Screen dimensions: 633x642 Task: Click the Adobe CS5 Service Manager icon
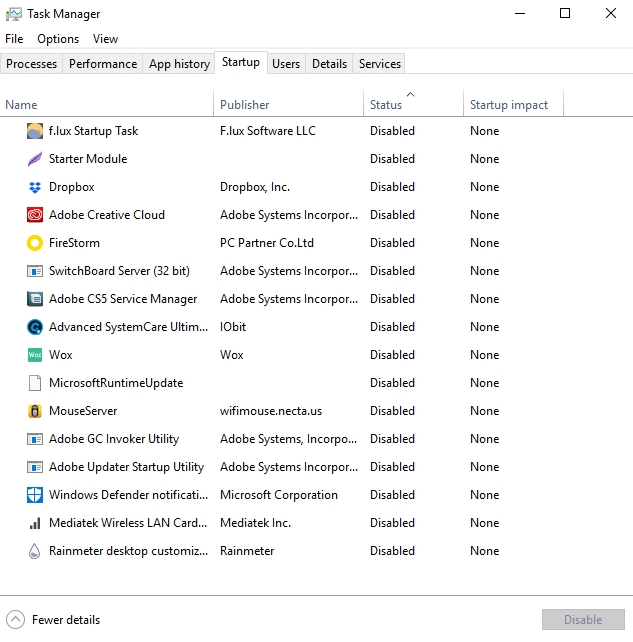click(x=35, y=299)
